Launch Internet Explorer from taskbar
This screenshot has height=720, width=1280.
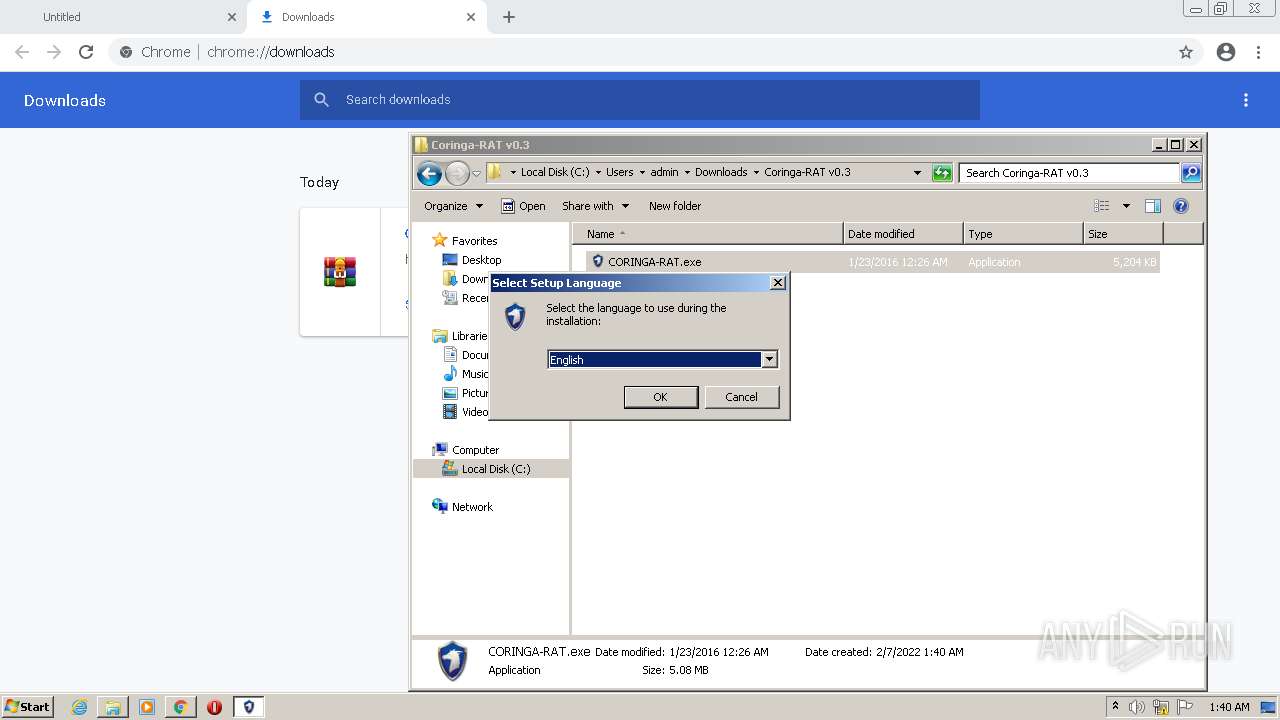[79, 707]
